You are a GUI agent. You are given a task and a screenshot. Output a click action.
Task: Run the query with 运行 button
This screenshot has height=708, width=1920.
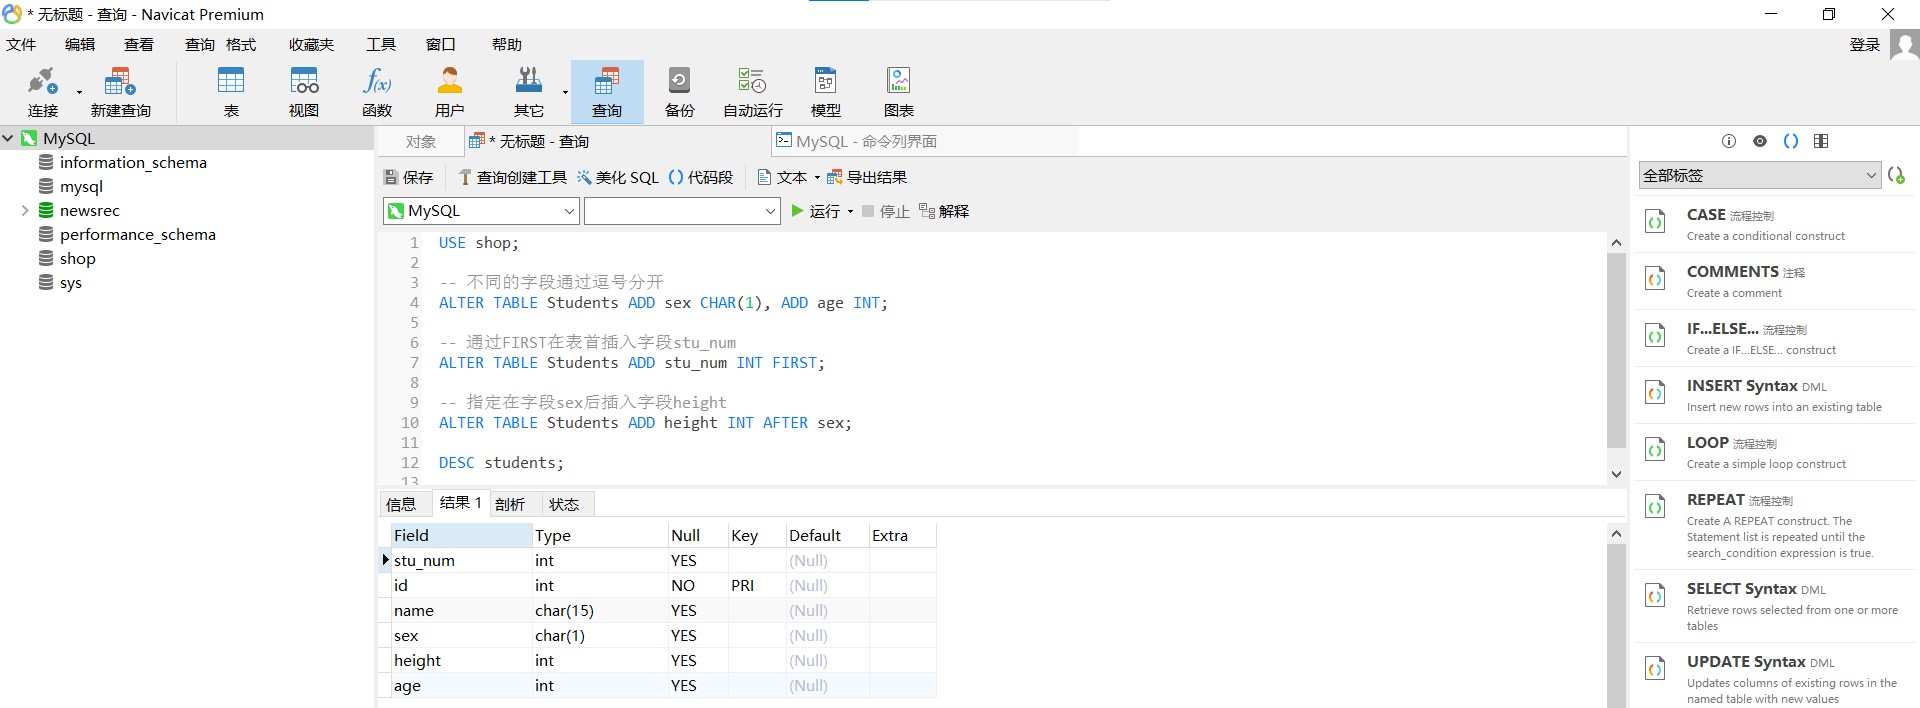click(x=816, y=211)
